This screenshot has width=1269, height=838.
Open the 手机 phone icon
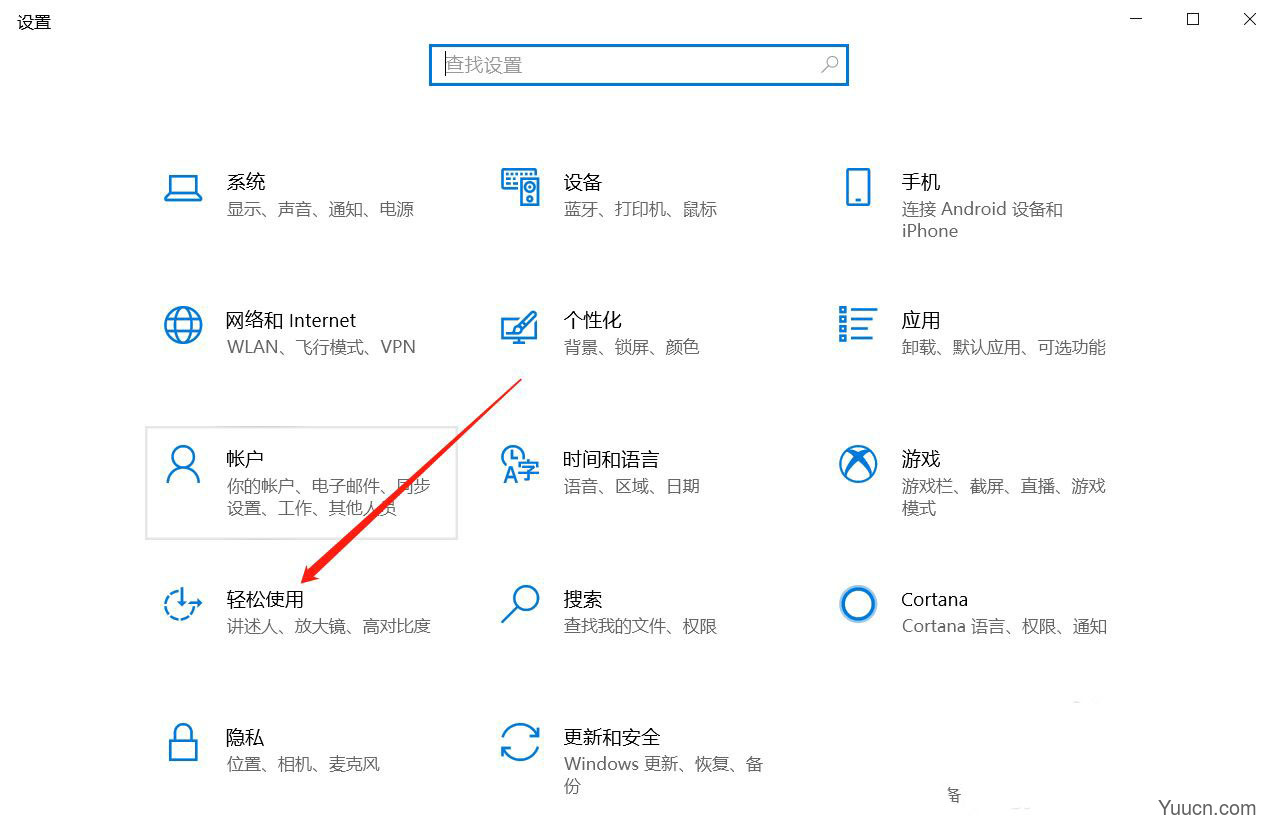[858, 187]
